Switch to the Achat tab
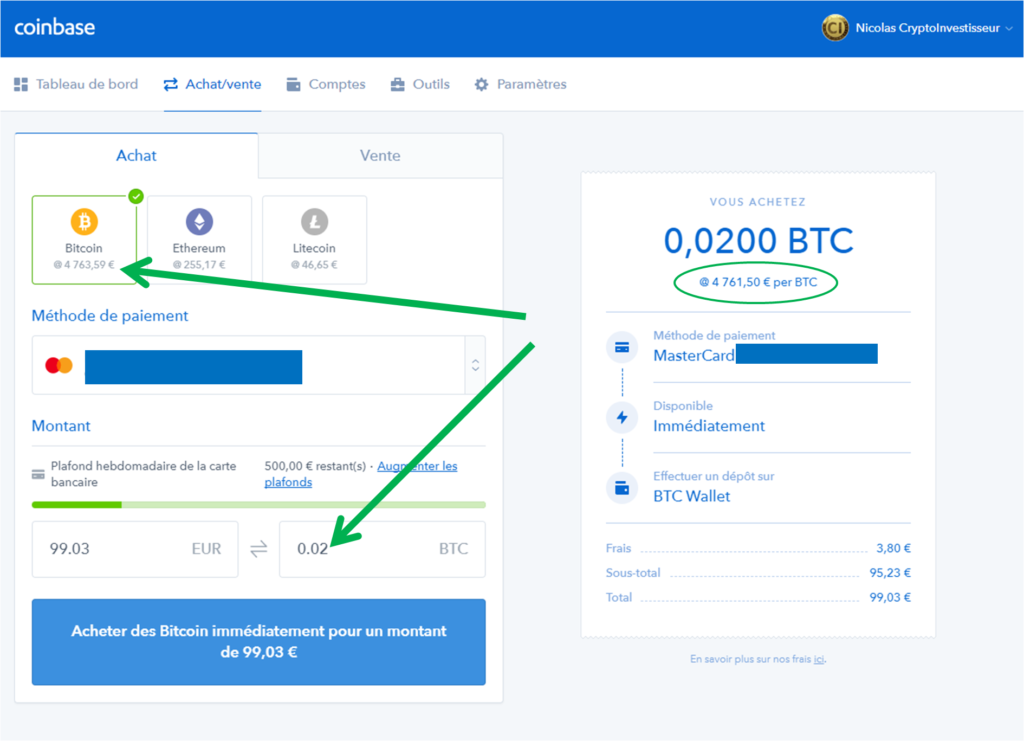Image resolution: width=1024 pixels, height=741 pixels. coord(136,155)
